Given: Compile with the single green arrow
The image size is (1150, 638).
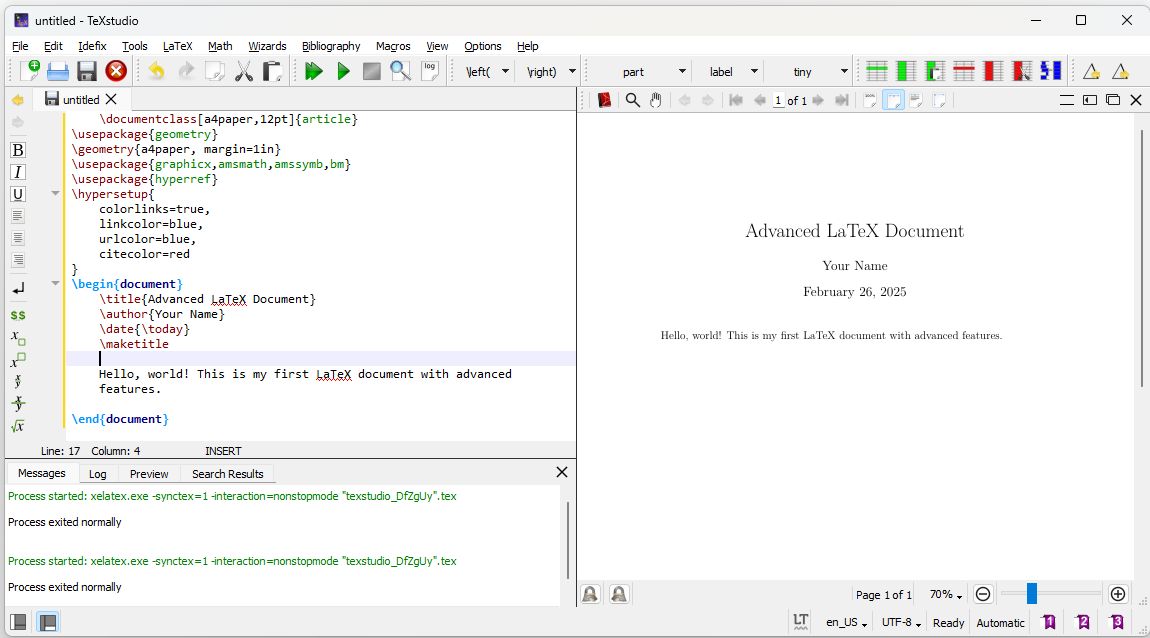Looking at the screenshot, I should (343, 71).
